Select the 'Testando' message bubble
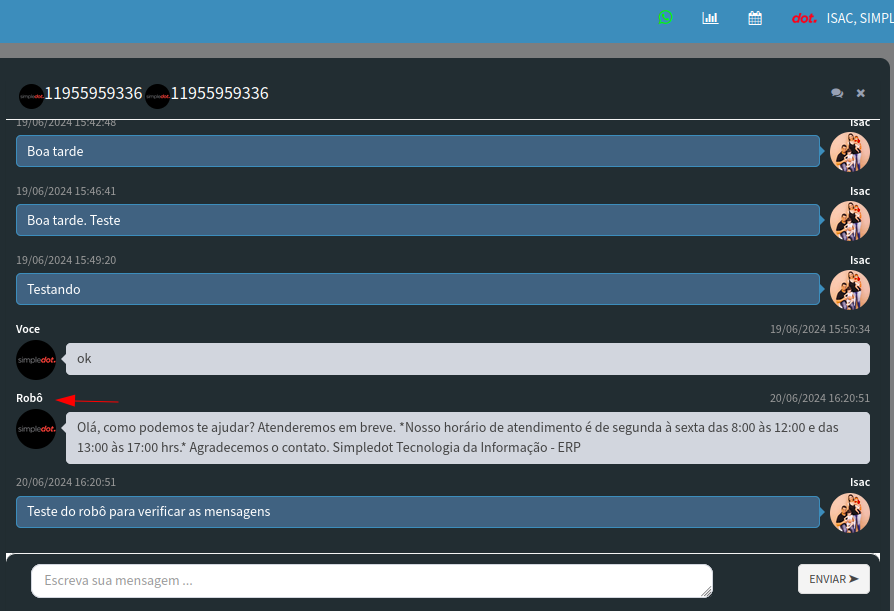Image resolution: width=894 pixels, height=611 pixels. click(418, 289)
